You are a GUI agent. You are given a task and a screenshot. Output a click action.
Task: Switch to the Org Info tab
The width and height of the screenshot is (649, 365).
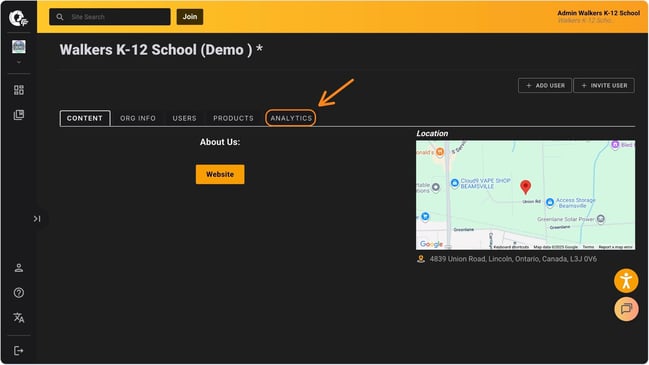pyautogui.click(x=138, y=118)
